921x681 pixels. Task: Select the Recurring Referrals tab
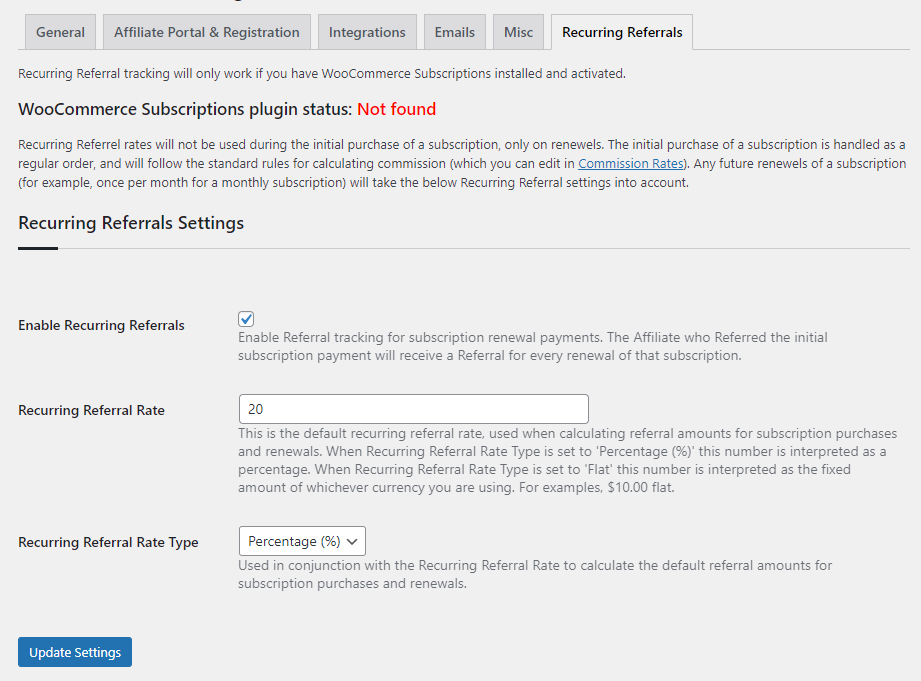[x=621, y=31]
